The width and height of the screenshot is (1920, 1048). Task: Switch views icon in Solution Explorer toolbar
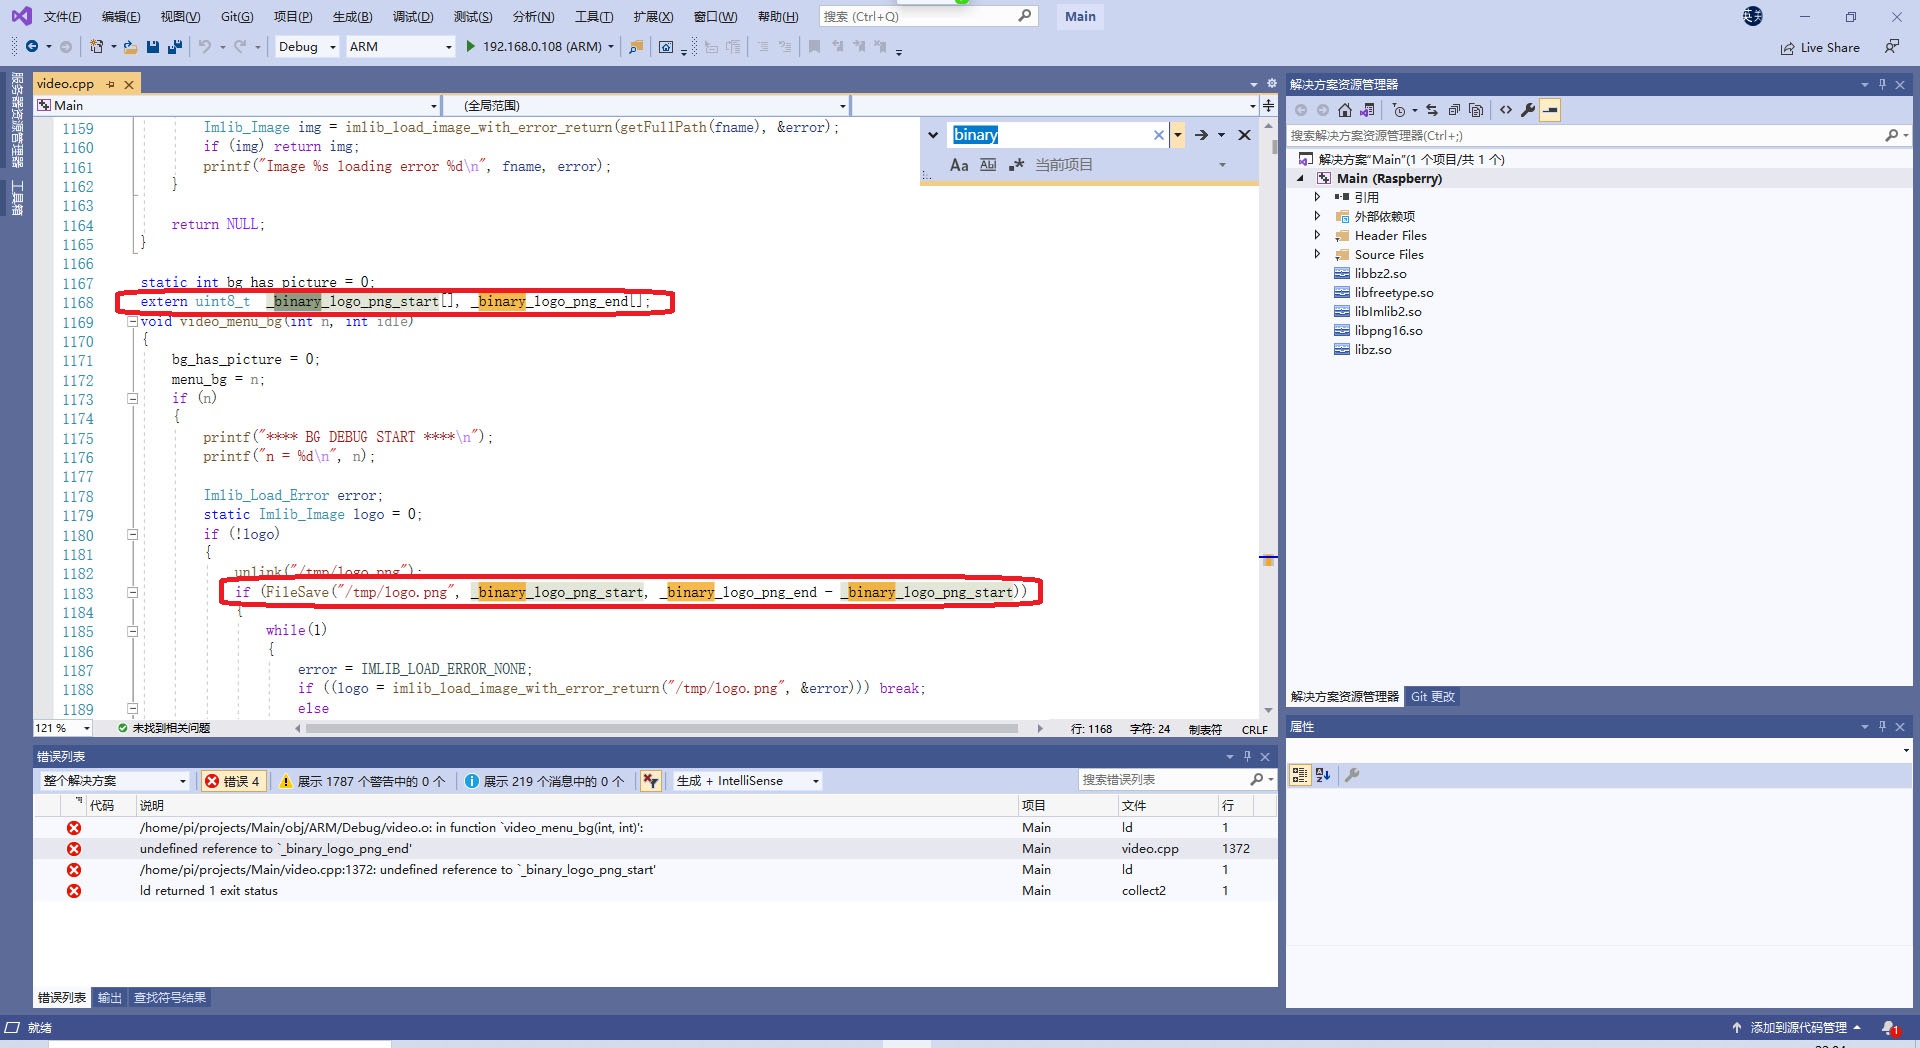pyautogui.click(x=1367, y=110)
